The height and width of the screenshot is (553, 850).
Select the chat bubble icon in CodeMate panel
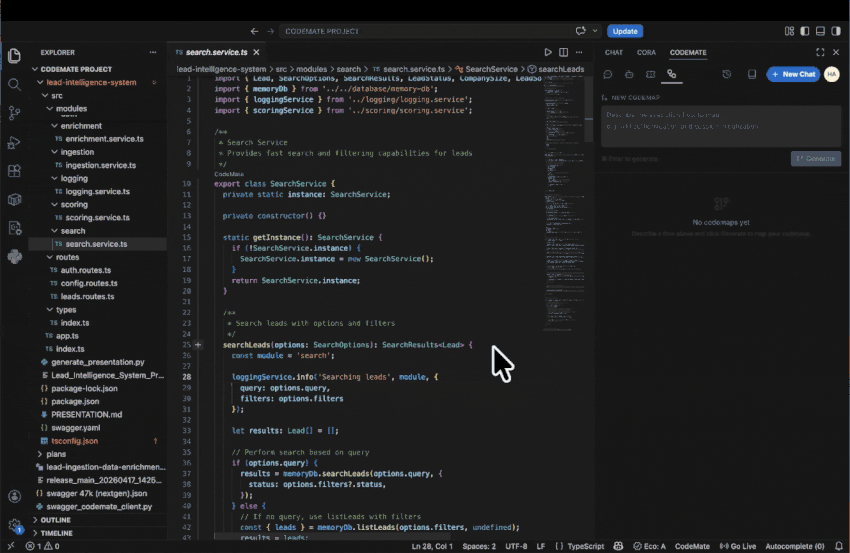click(x=608, y=74)
